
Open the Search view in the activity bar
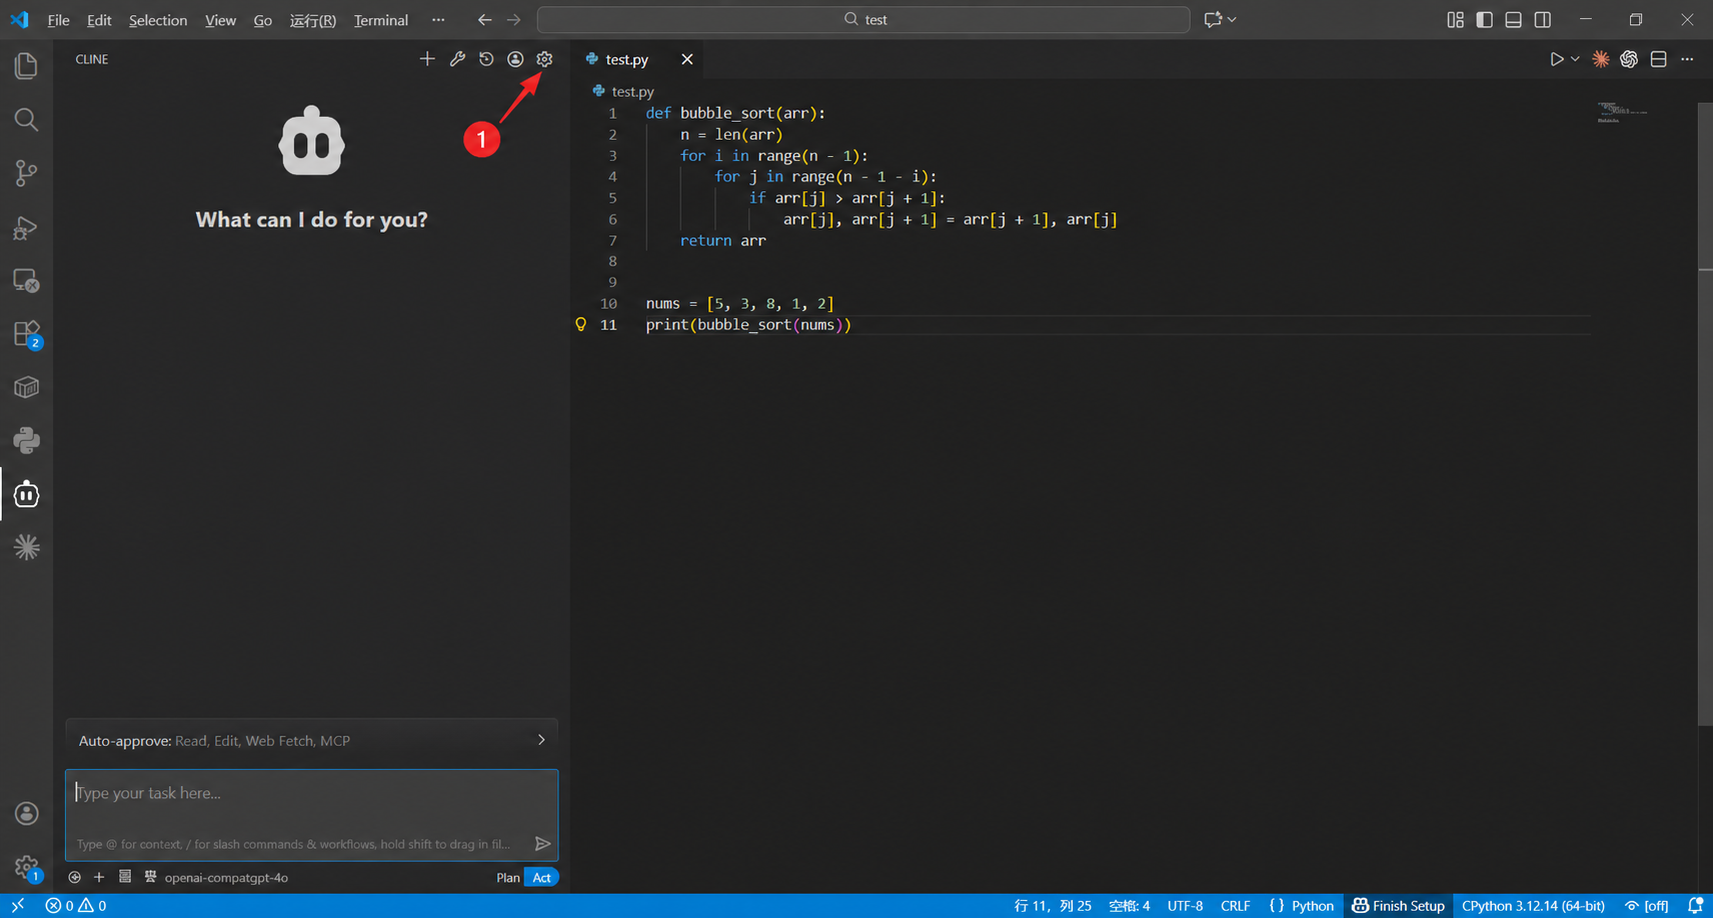click(x=26, y=120)
